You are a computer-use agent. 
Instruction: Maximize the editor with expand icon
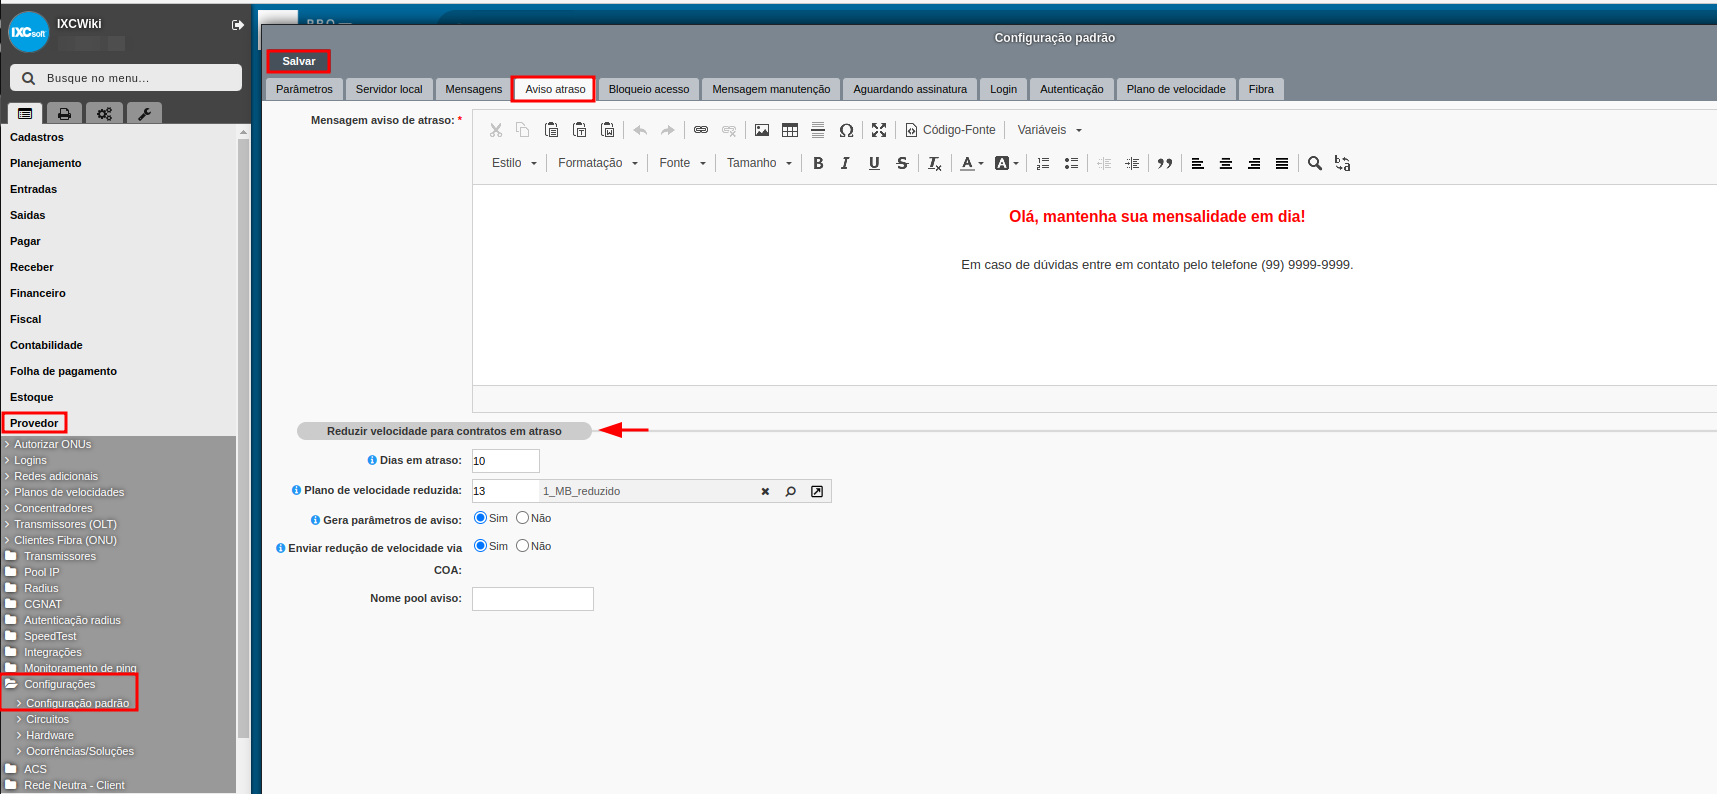point(879,130)
